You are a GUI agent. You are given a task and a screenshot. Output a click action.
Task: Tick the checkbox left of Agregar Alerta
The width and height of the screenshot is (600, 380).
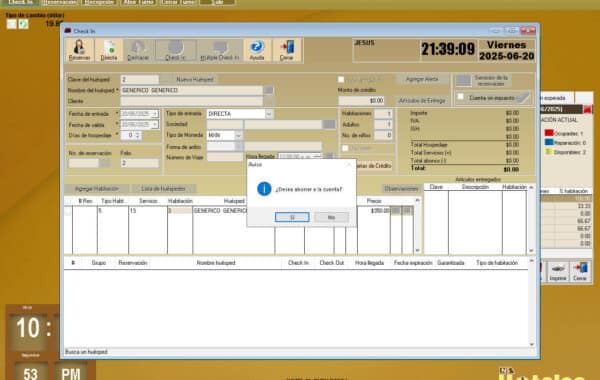[341, 79]
